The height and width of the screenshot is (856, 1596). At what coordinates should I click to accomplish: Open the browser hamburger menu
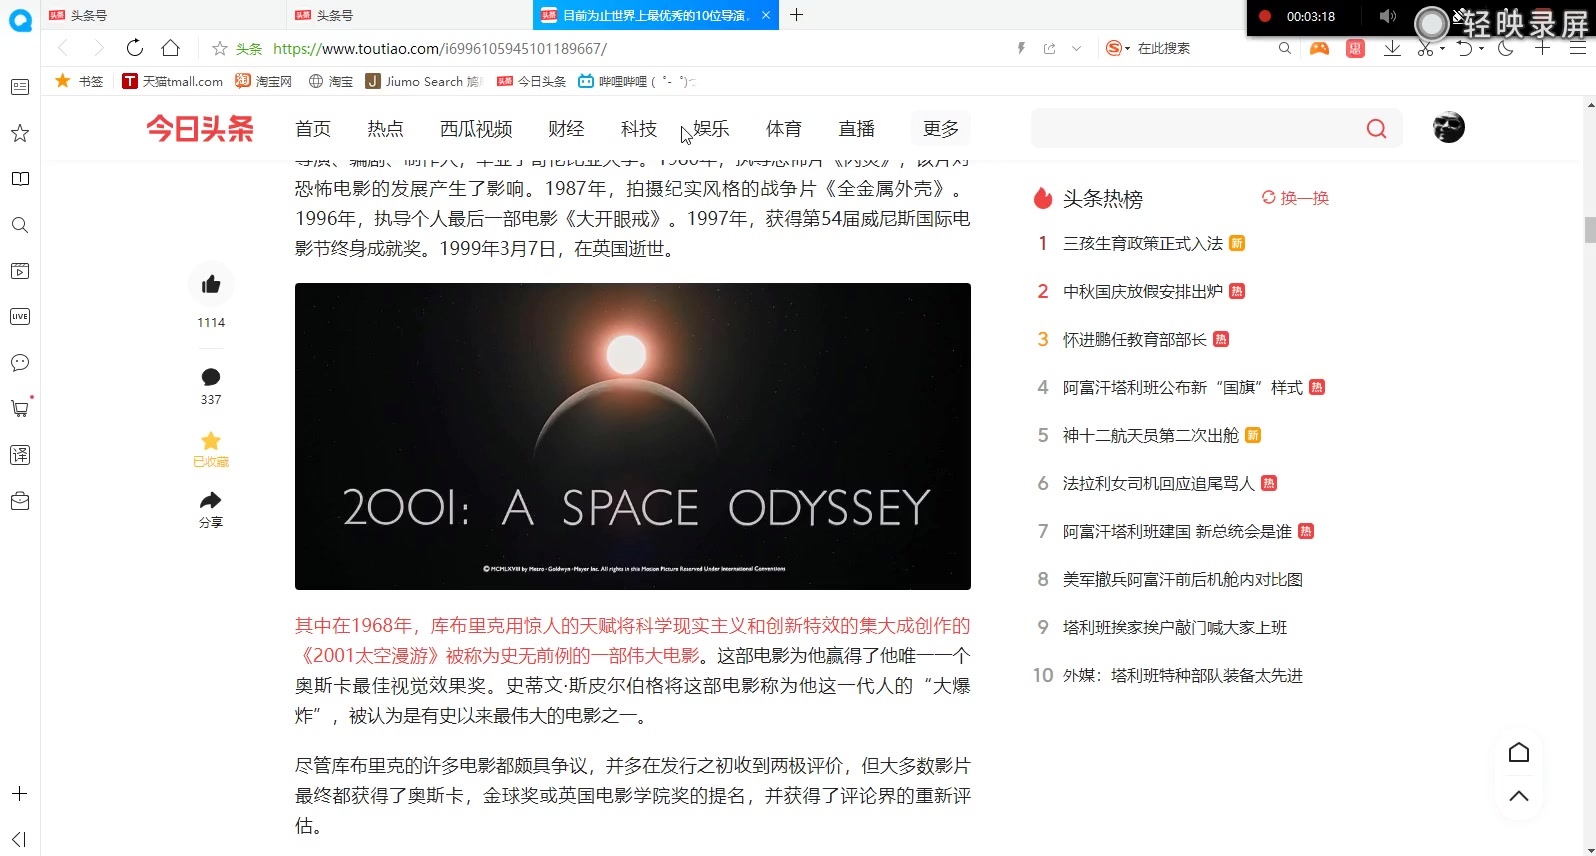(1578, 48)
